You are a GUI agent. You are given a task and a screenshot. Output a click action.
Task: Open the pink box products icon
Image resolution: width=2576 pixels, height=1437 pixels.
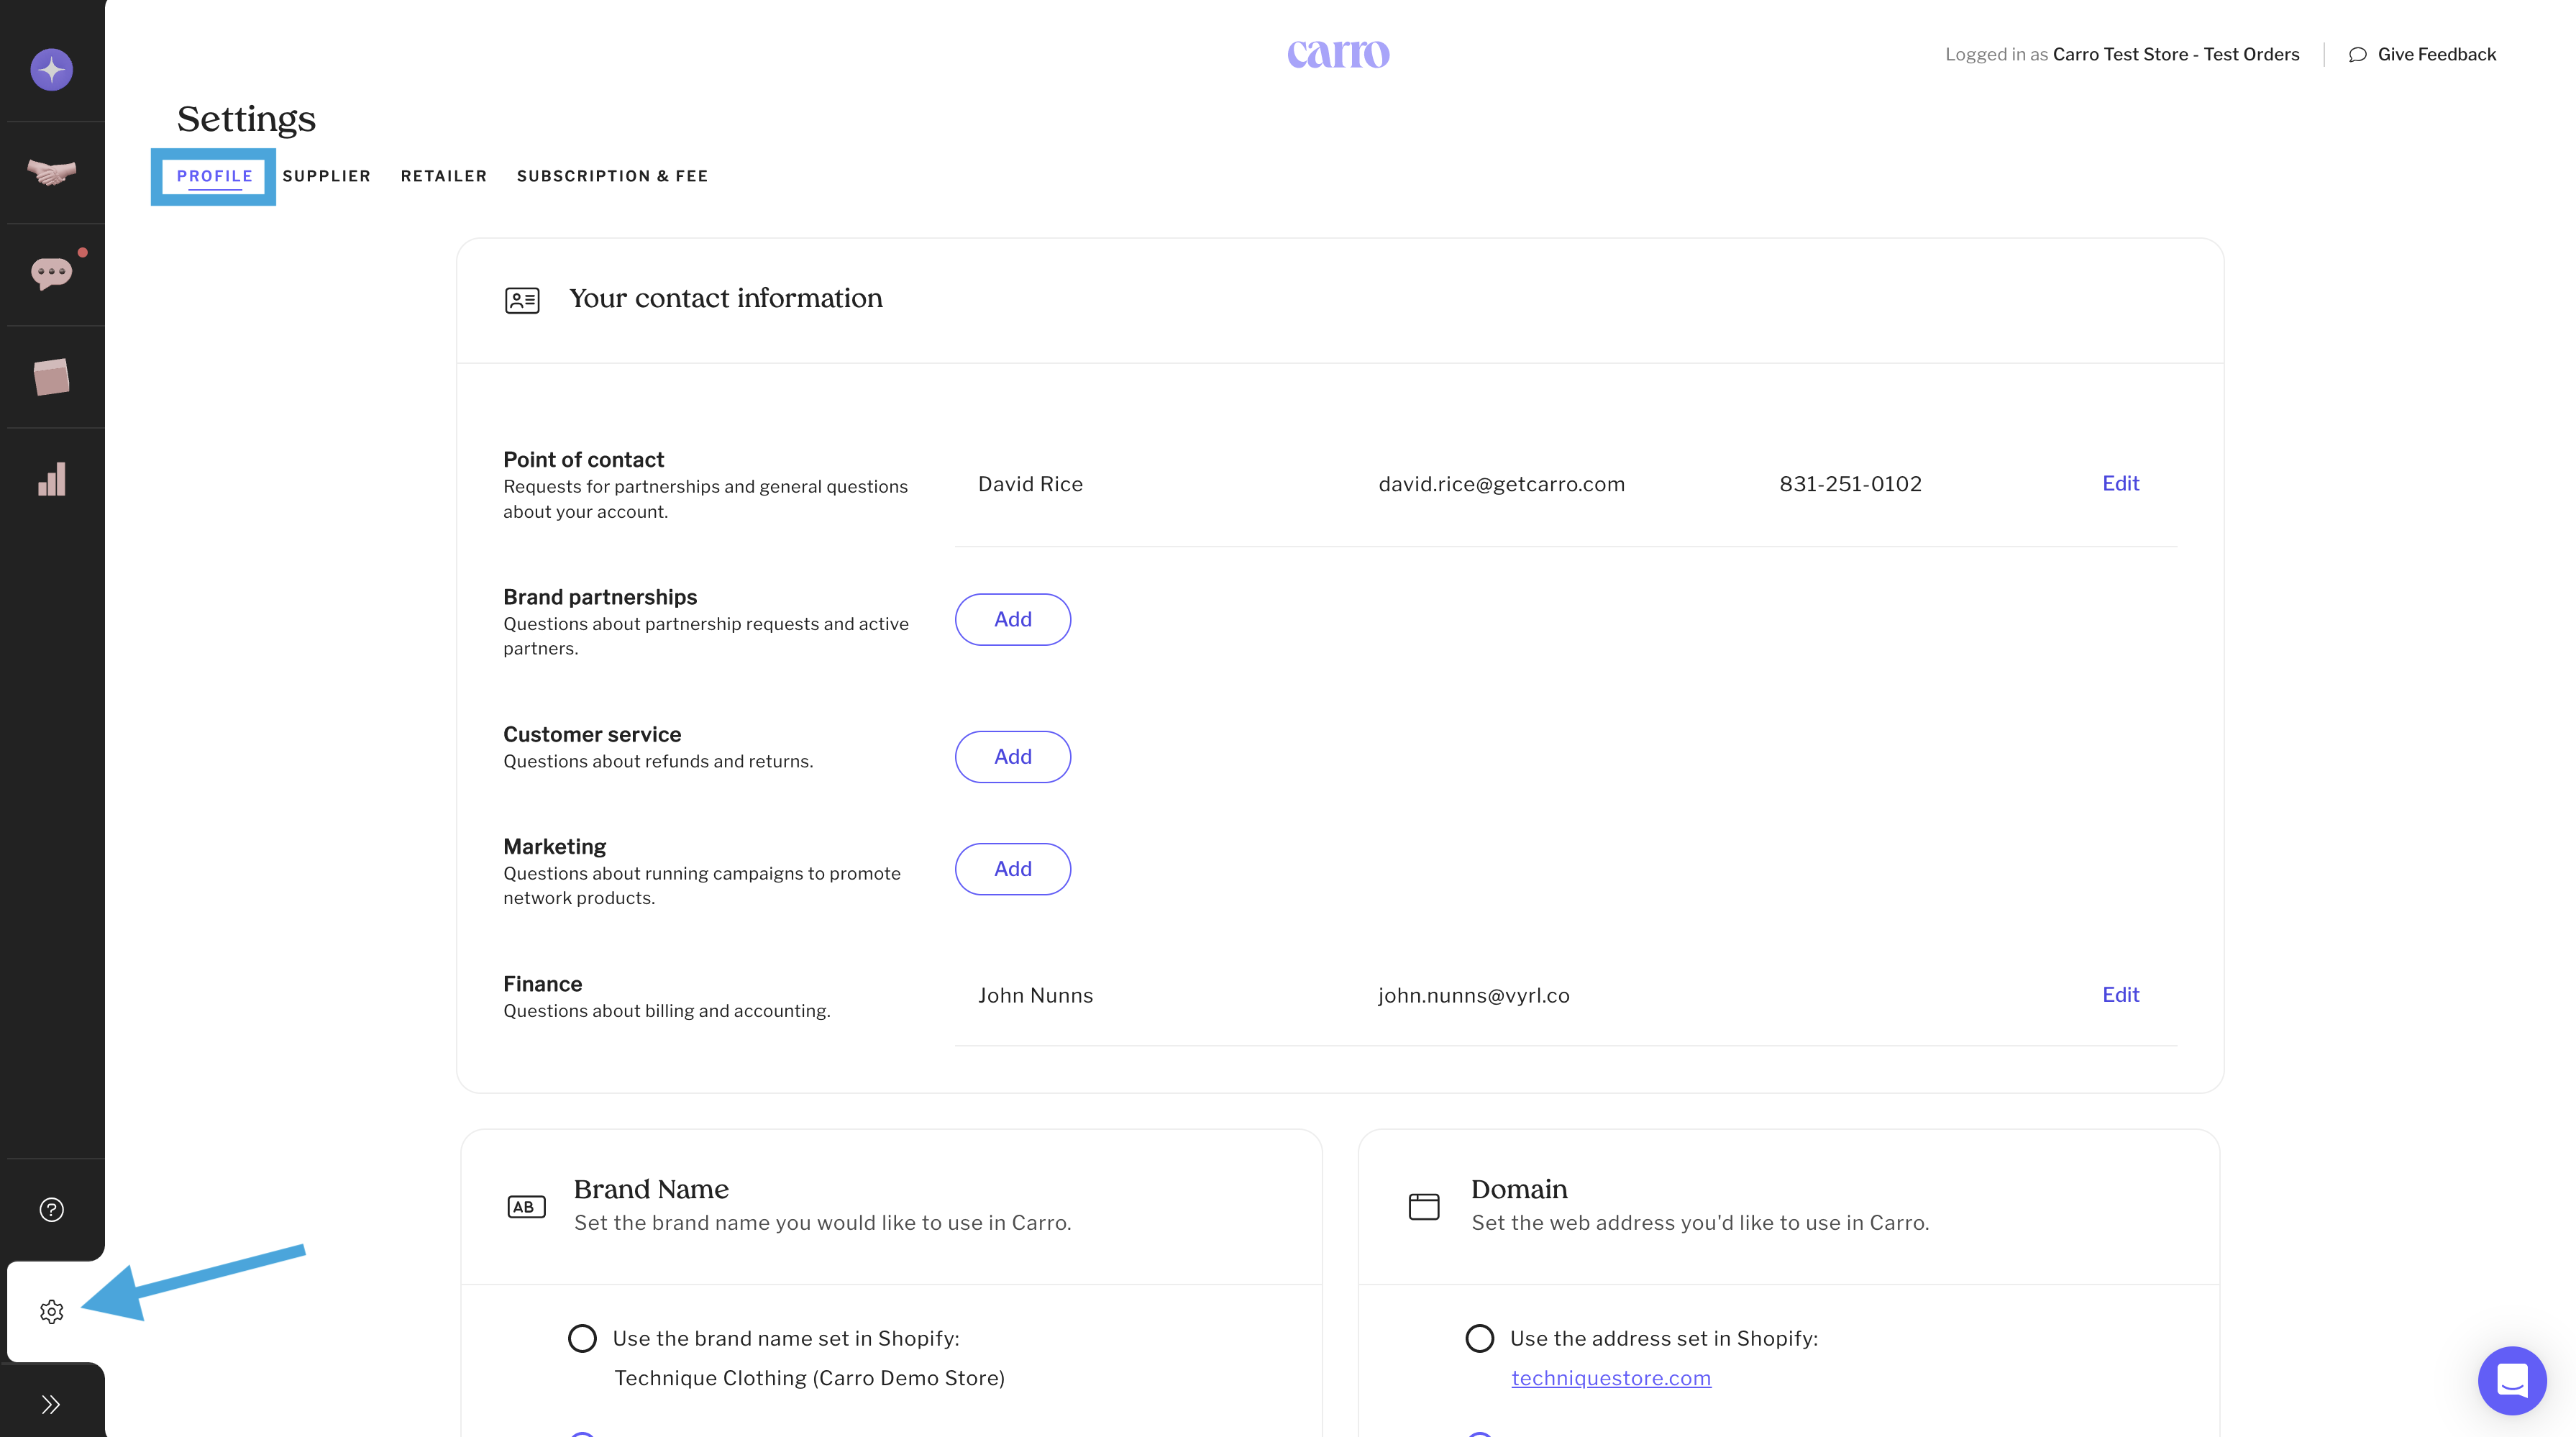[51, 377]
